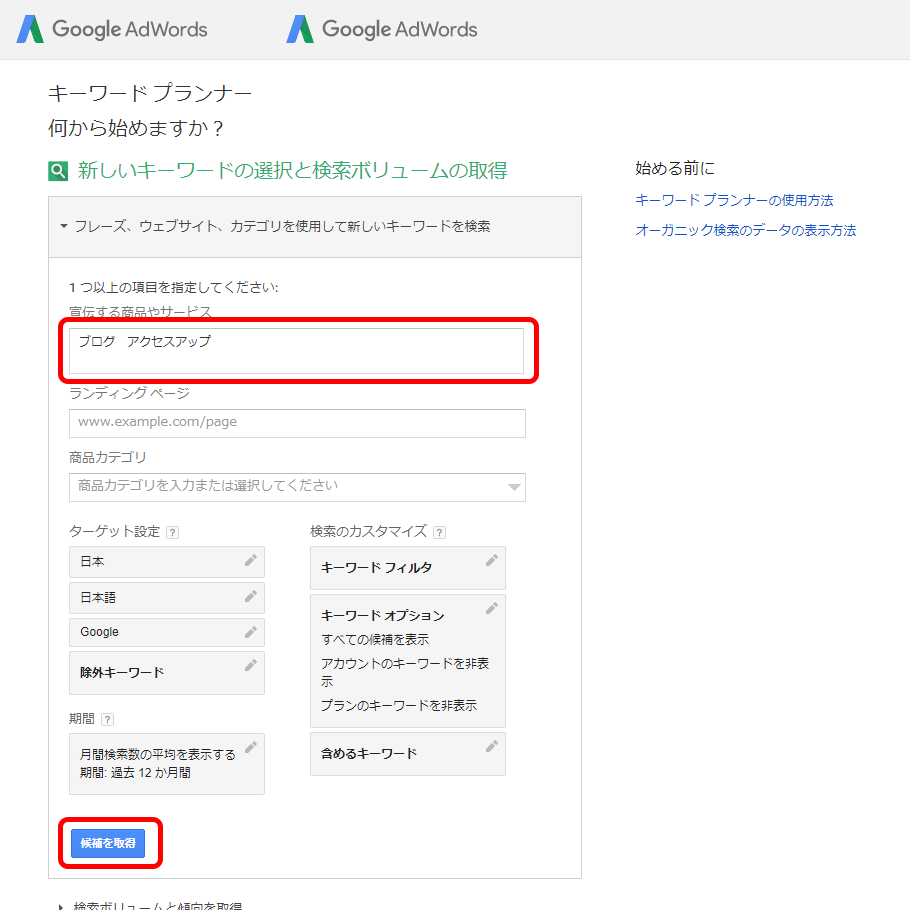Click the green magnifier search icon
910x910 pixels.
[x=58, y=171]
